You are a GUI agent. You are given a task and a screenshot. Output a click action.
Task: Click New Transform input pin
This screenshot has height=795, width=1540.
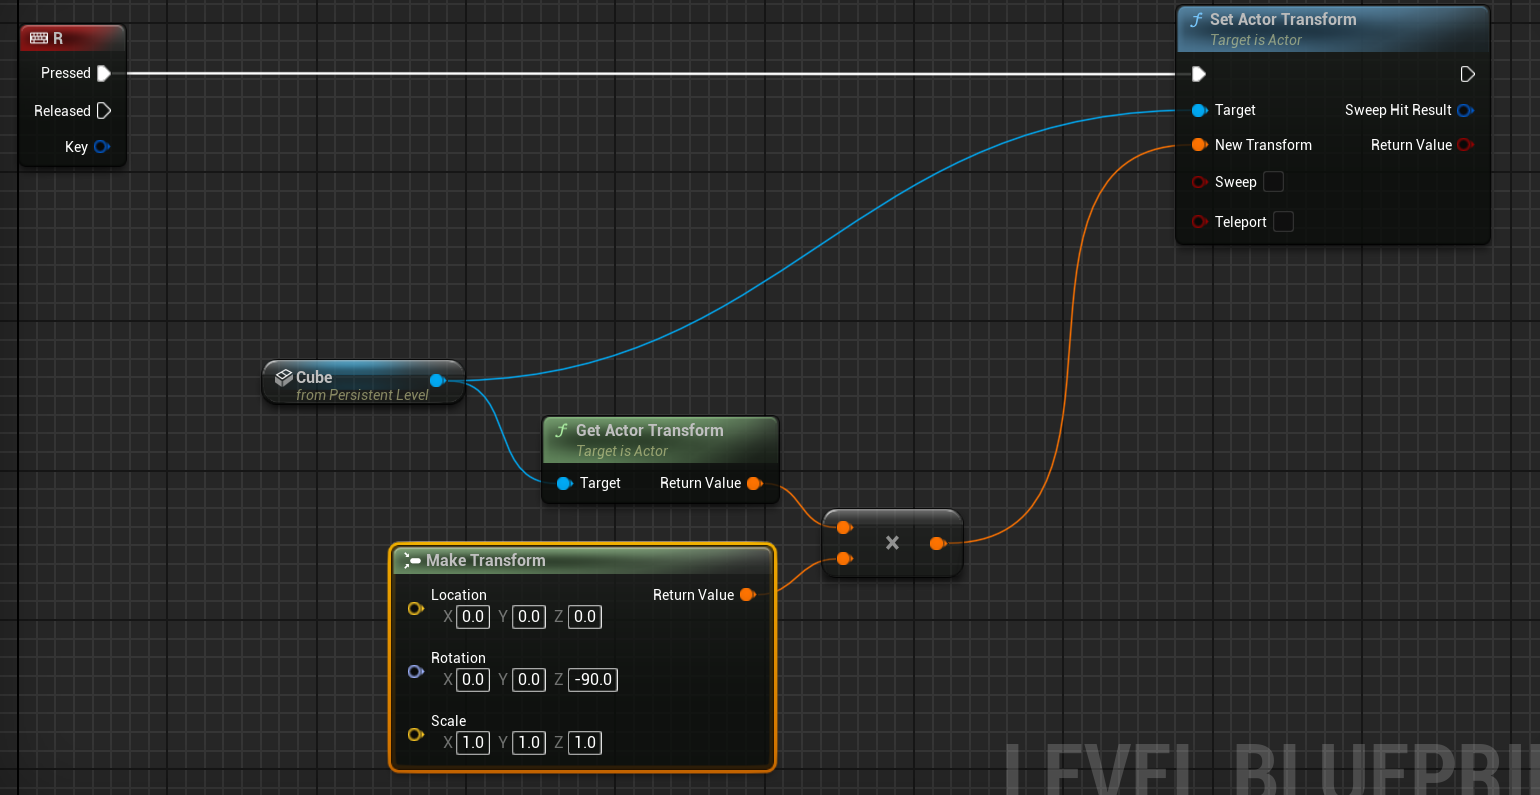coord(1200,145)
